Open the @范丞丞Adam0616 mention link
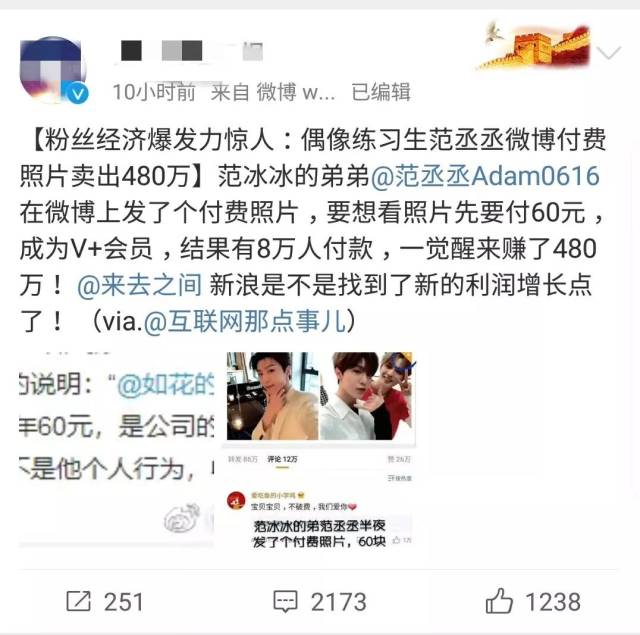The width and height of the screenshot is (640, 635). 485,176
